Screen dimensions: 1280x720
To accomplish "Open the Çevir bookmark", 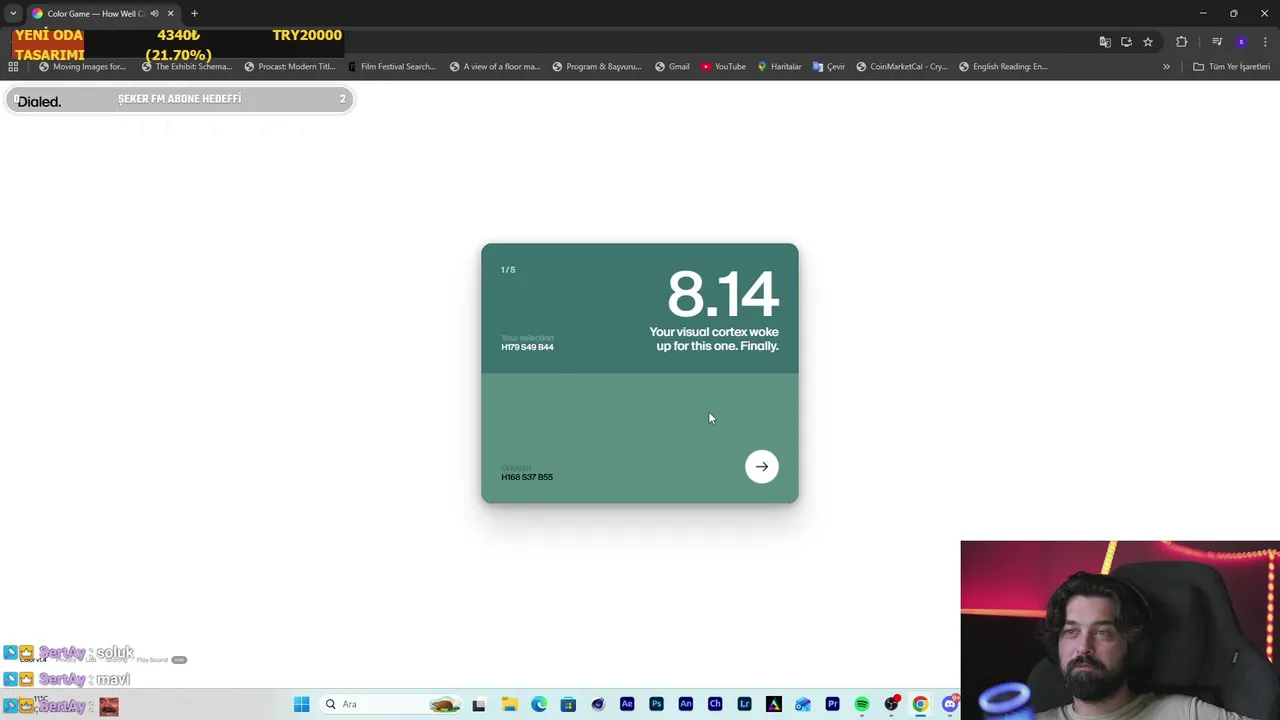I will click(x=829, y=67).
